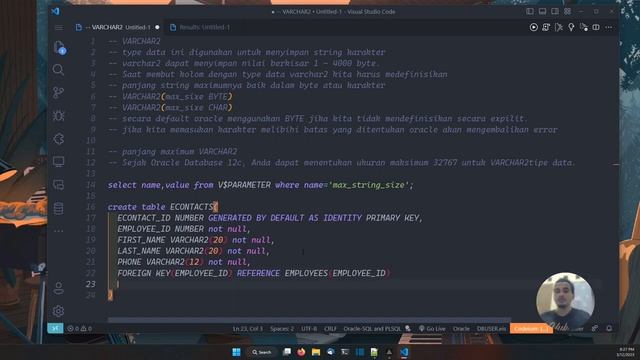Toggle the Secondary Side Bar layout button
640x360 pixels.
click(555, 11)
